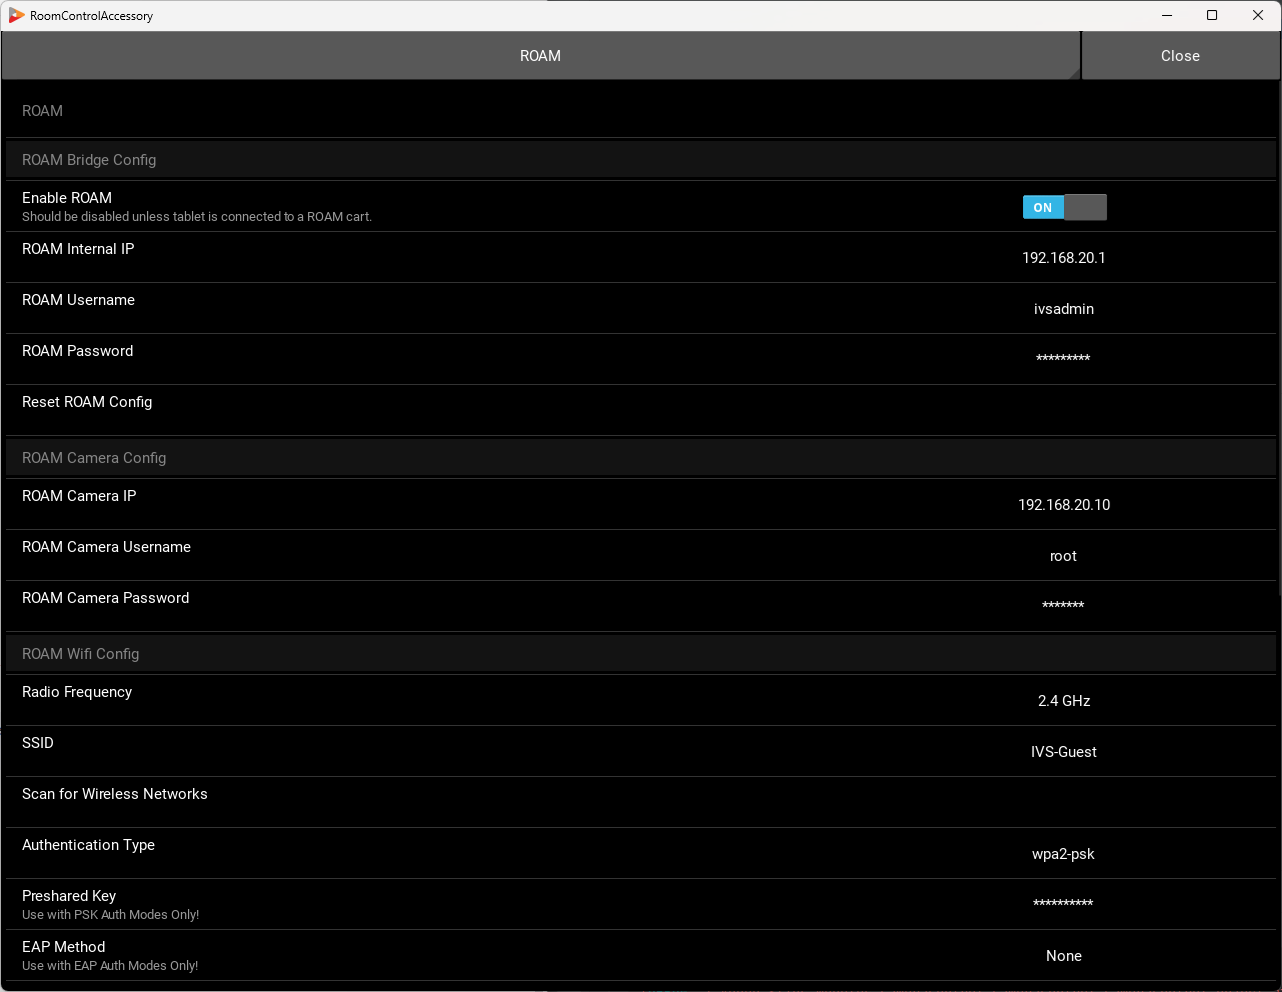
Task: Click the ROAM Username label
Action: pos(78,300)
